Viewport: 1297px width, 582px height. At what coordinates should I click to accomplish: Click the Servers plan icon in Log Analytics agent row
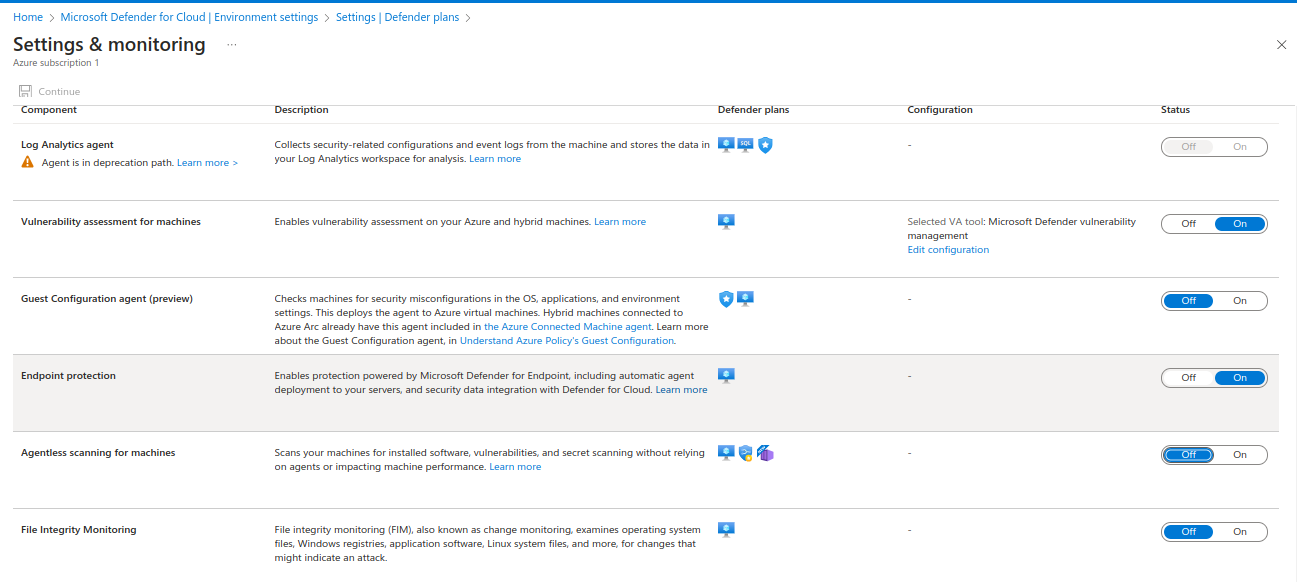(x=726, y=145)
